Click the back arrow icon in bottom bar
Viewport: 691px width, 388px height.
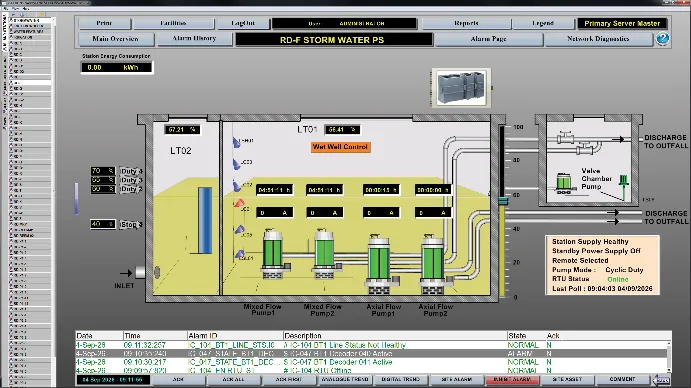tap(661, 380)
